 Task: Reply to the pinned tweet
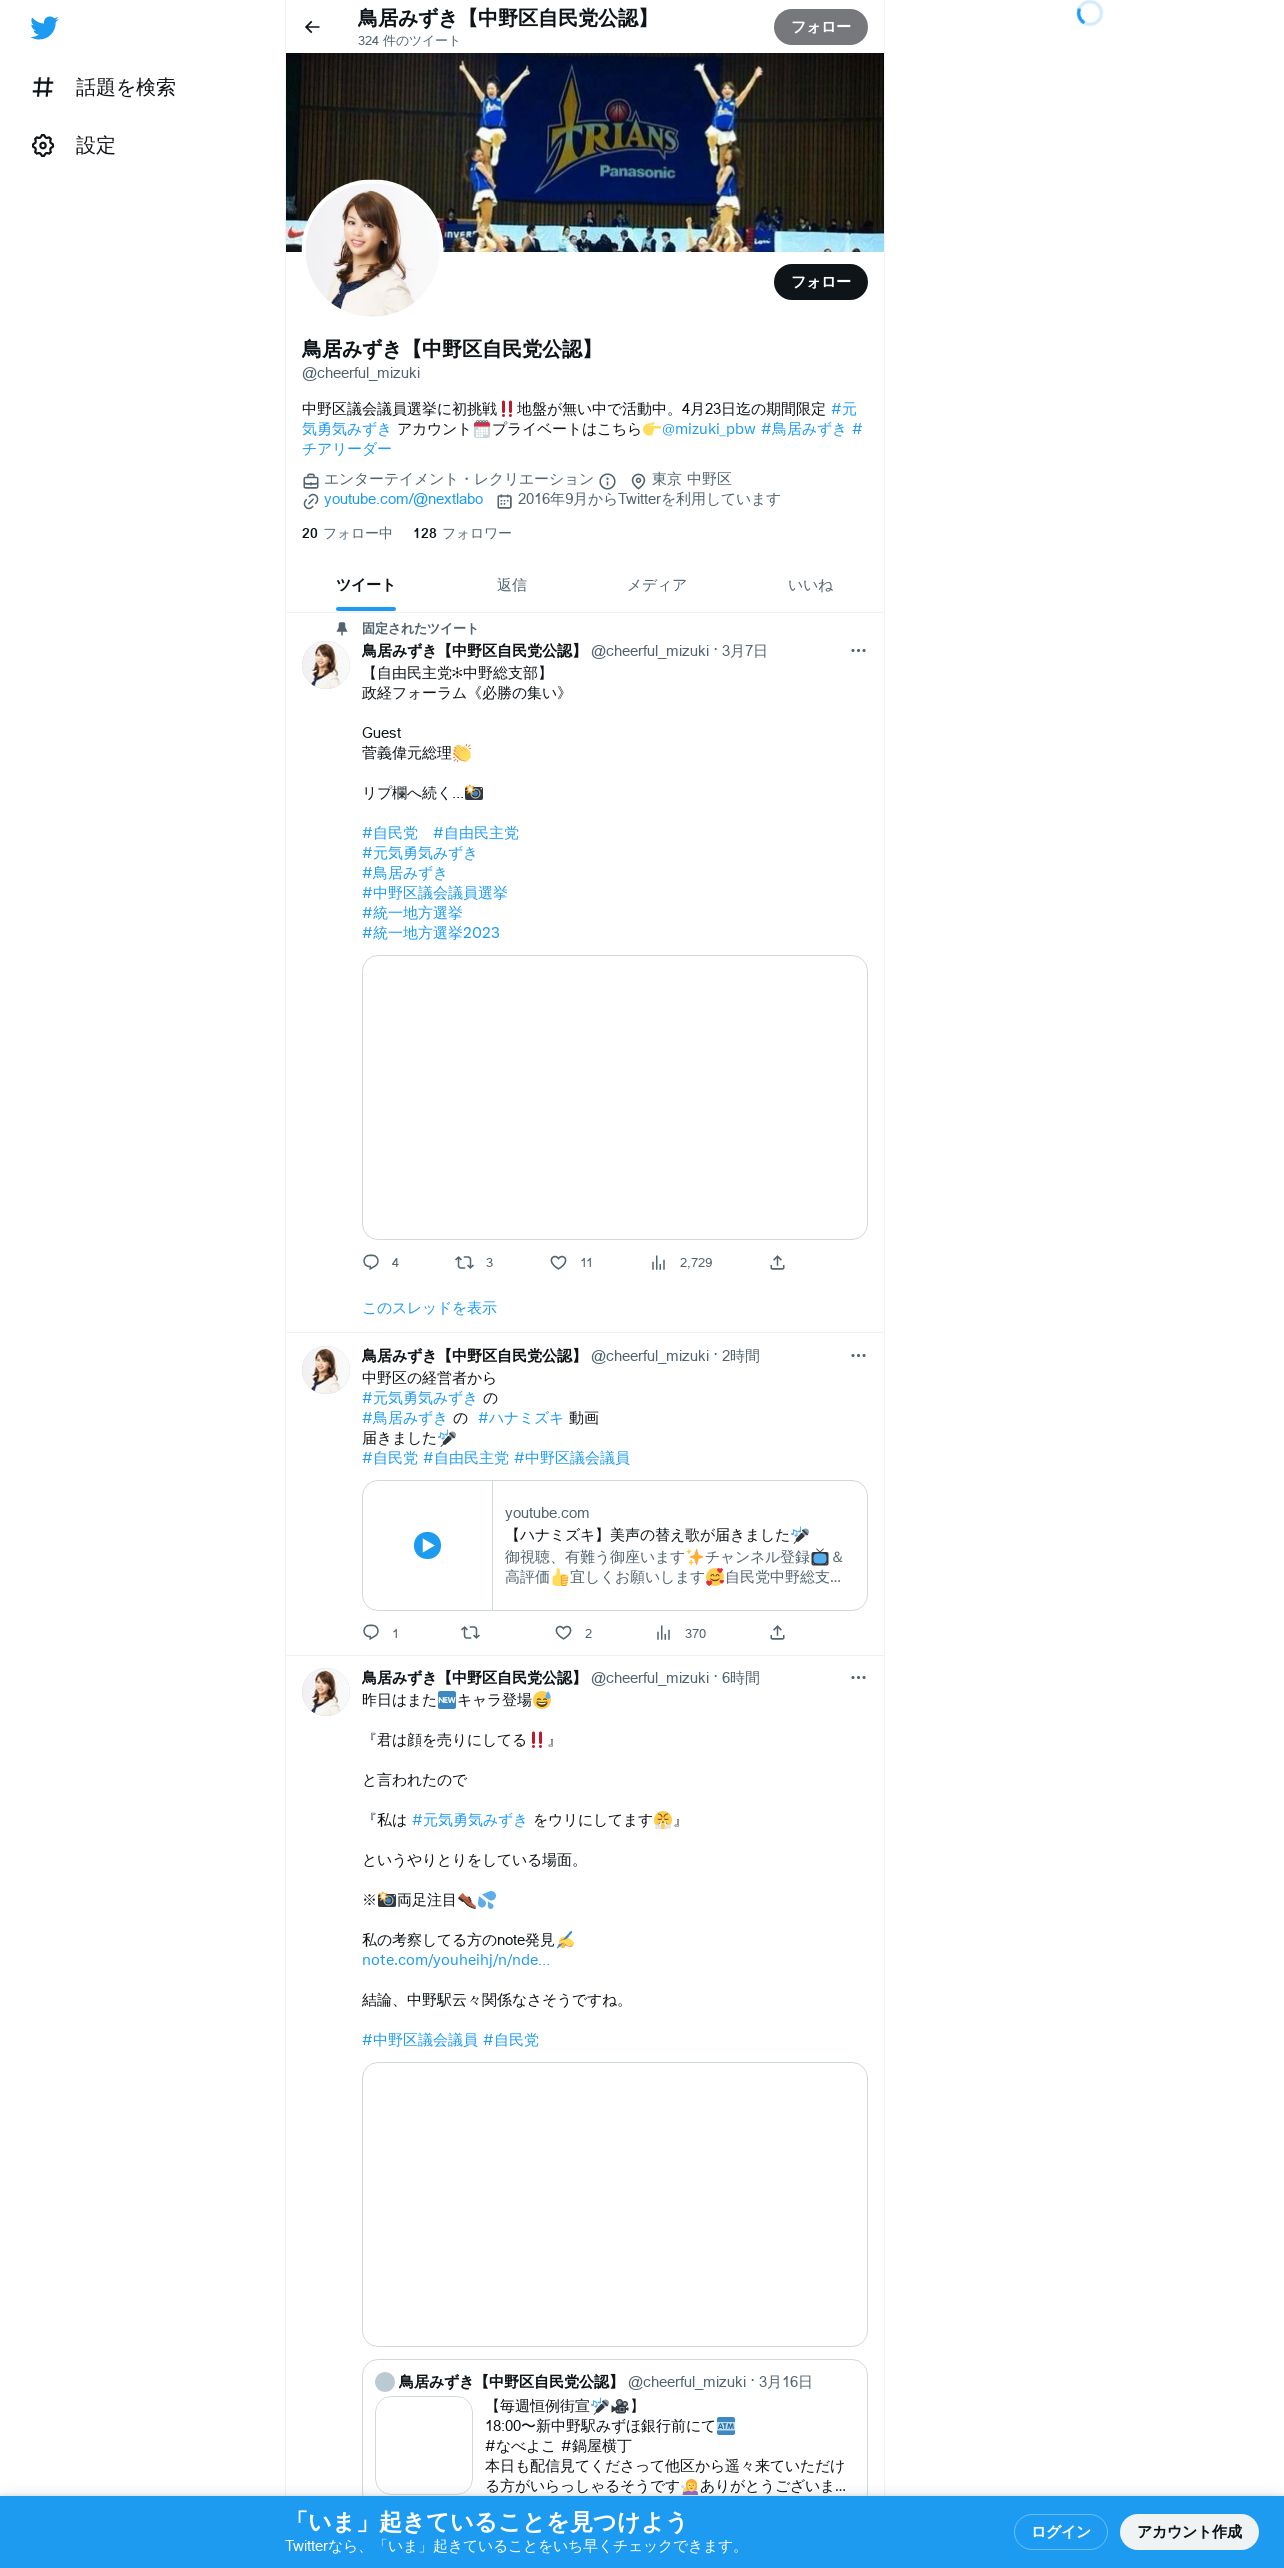371,1262
